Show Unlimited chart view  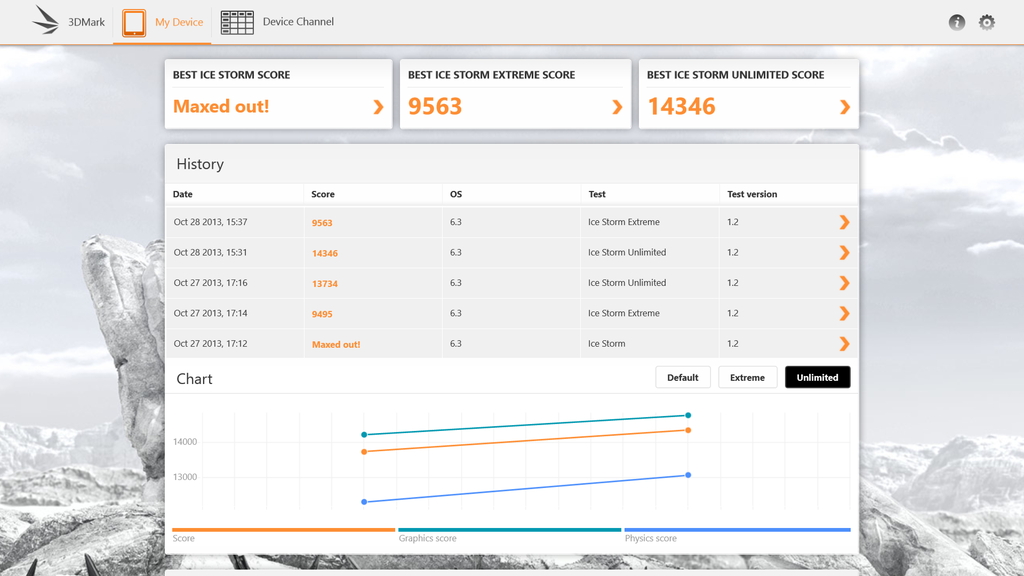click(x=817, y=377)
